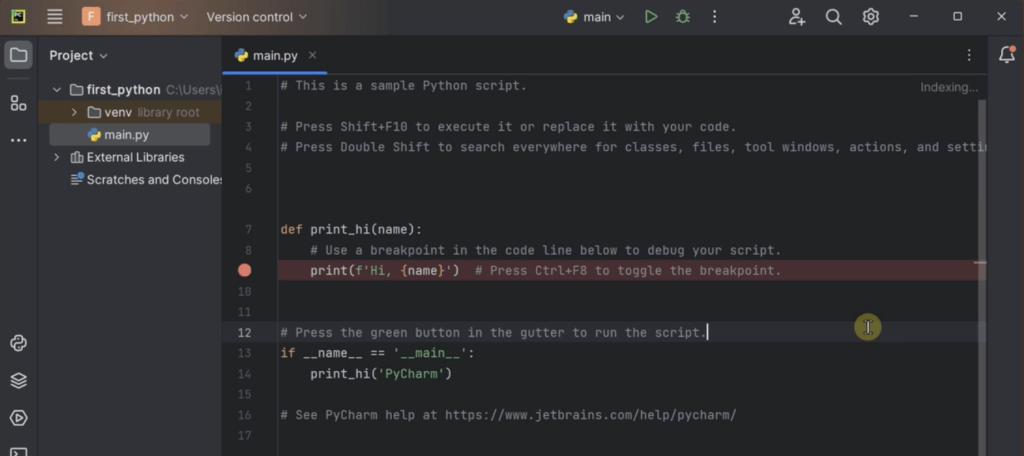Open Search Everywhere magnifier icon
1024x456 pixels.
[833, 17]
